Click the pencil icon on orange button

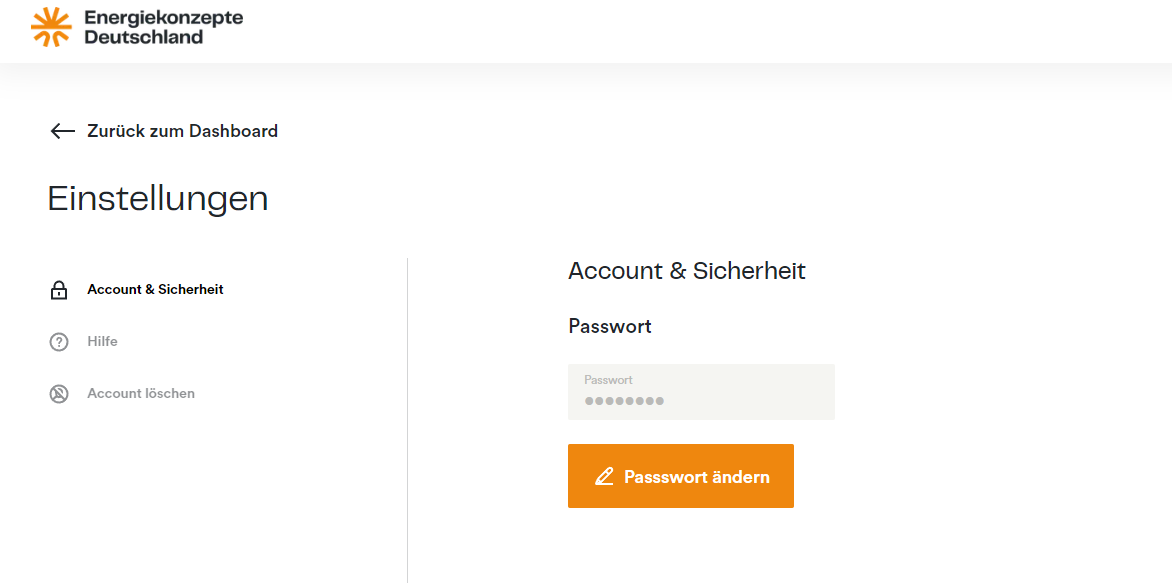[x=604, y=476]
